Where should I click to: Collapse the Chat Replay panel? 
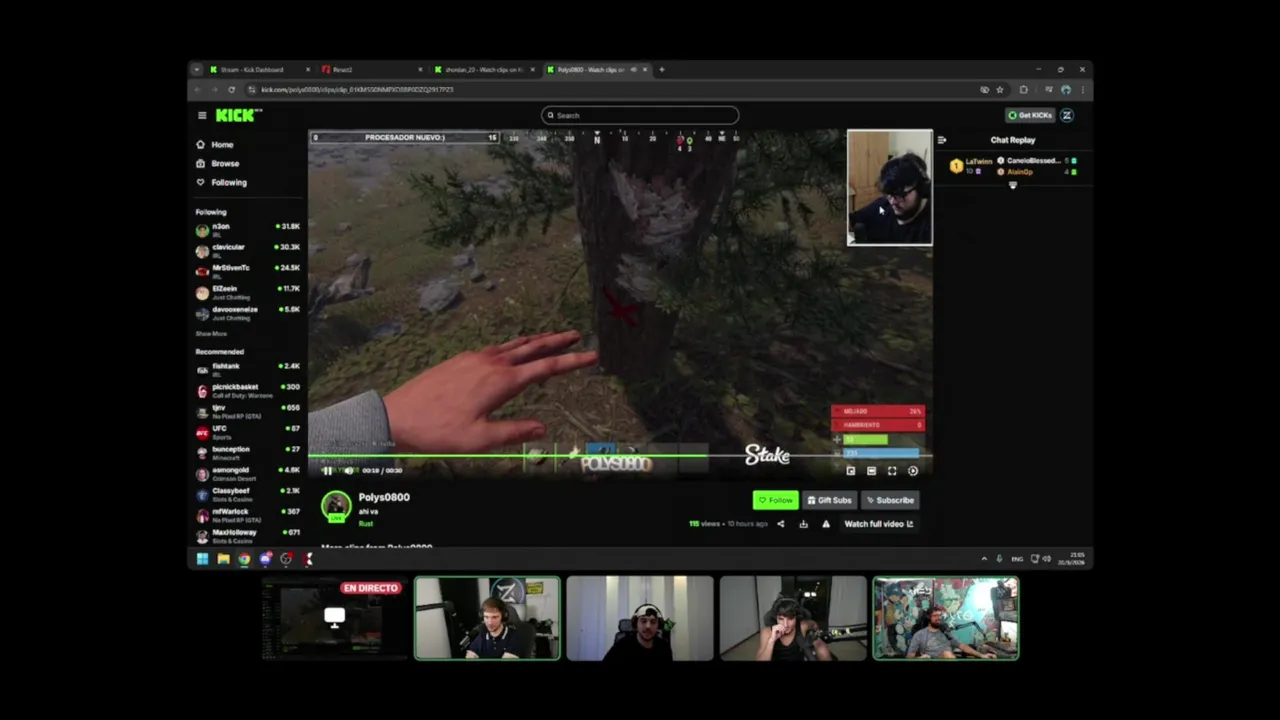coord(942,140)
